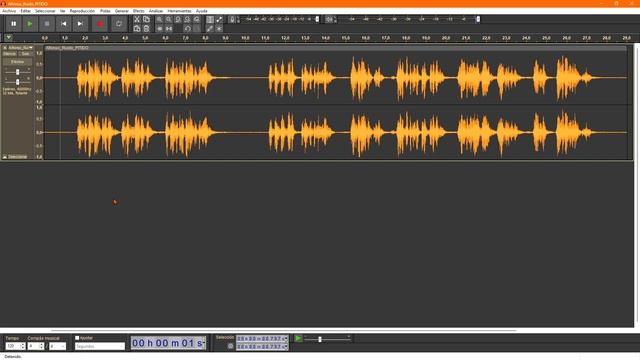Silence the selected audio
This screenshot has width=640, height=360.
coord(169,29)
